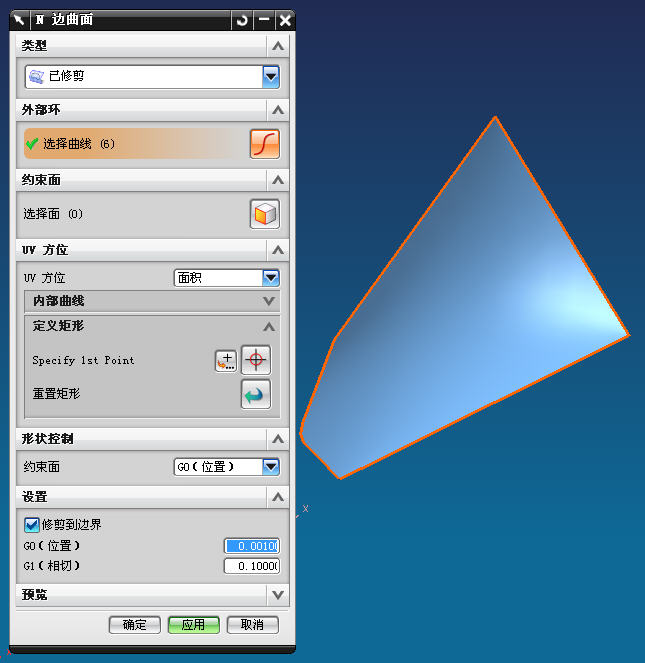Collapse the 定义矩形 section
The image size is (645, 663).
click(269, 326)
